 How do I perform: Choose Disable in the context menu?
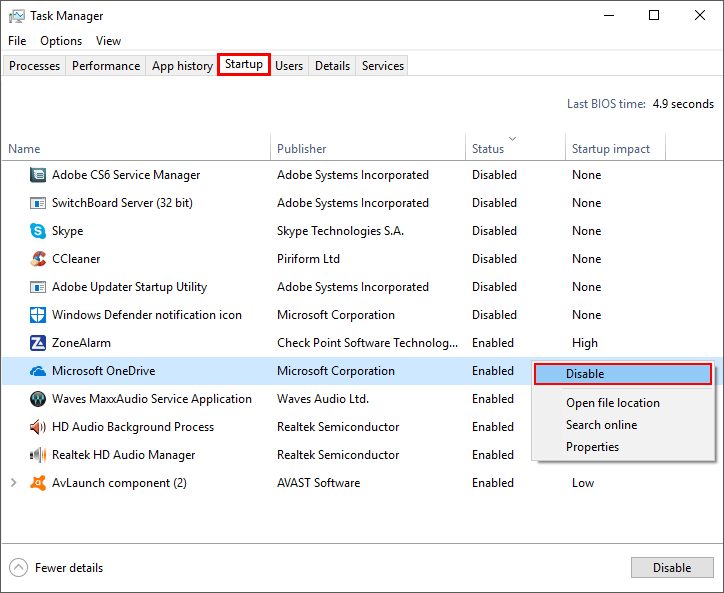pos(623,374)
